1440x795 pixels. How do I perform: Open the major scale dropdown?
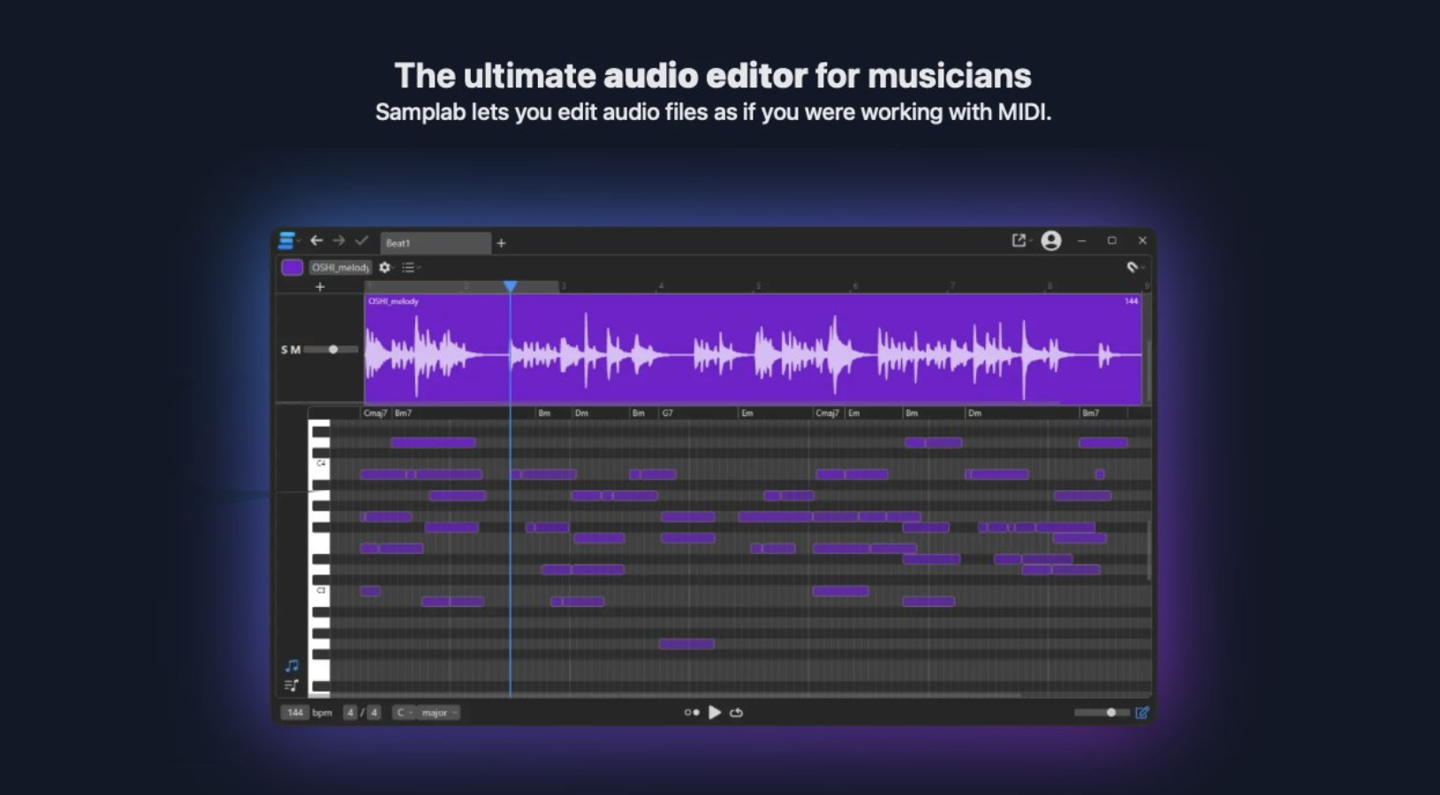click(439, 713)
